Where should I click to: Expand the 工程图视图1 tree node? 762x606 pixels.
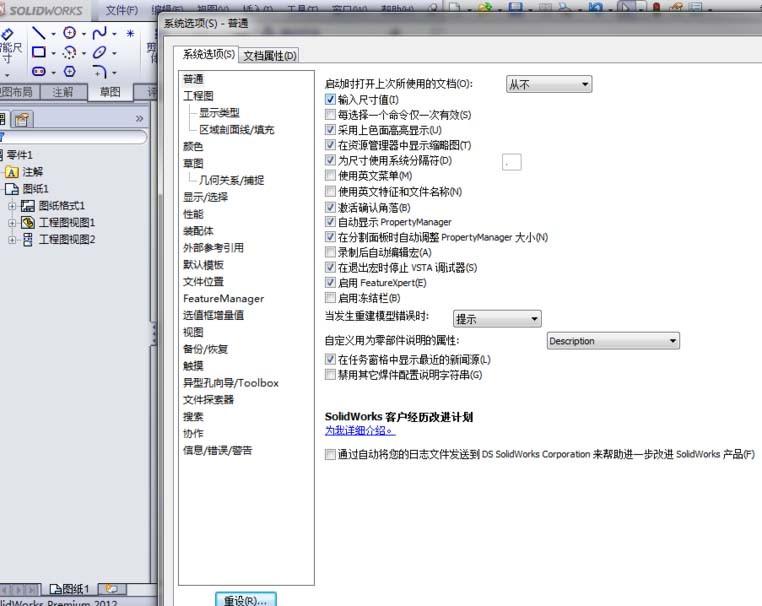pos(12,223)
